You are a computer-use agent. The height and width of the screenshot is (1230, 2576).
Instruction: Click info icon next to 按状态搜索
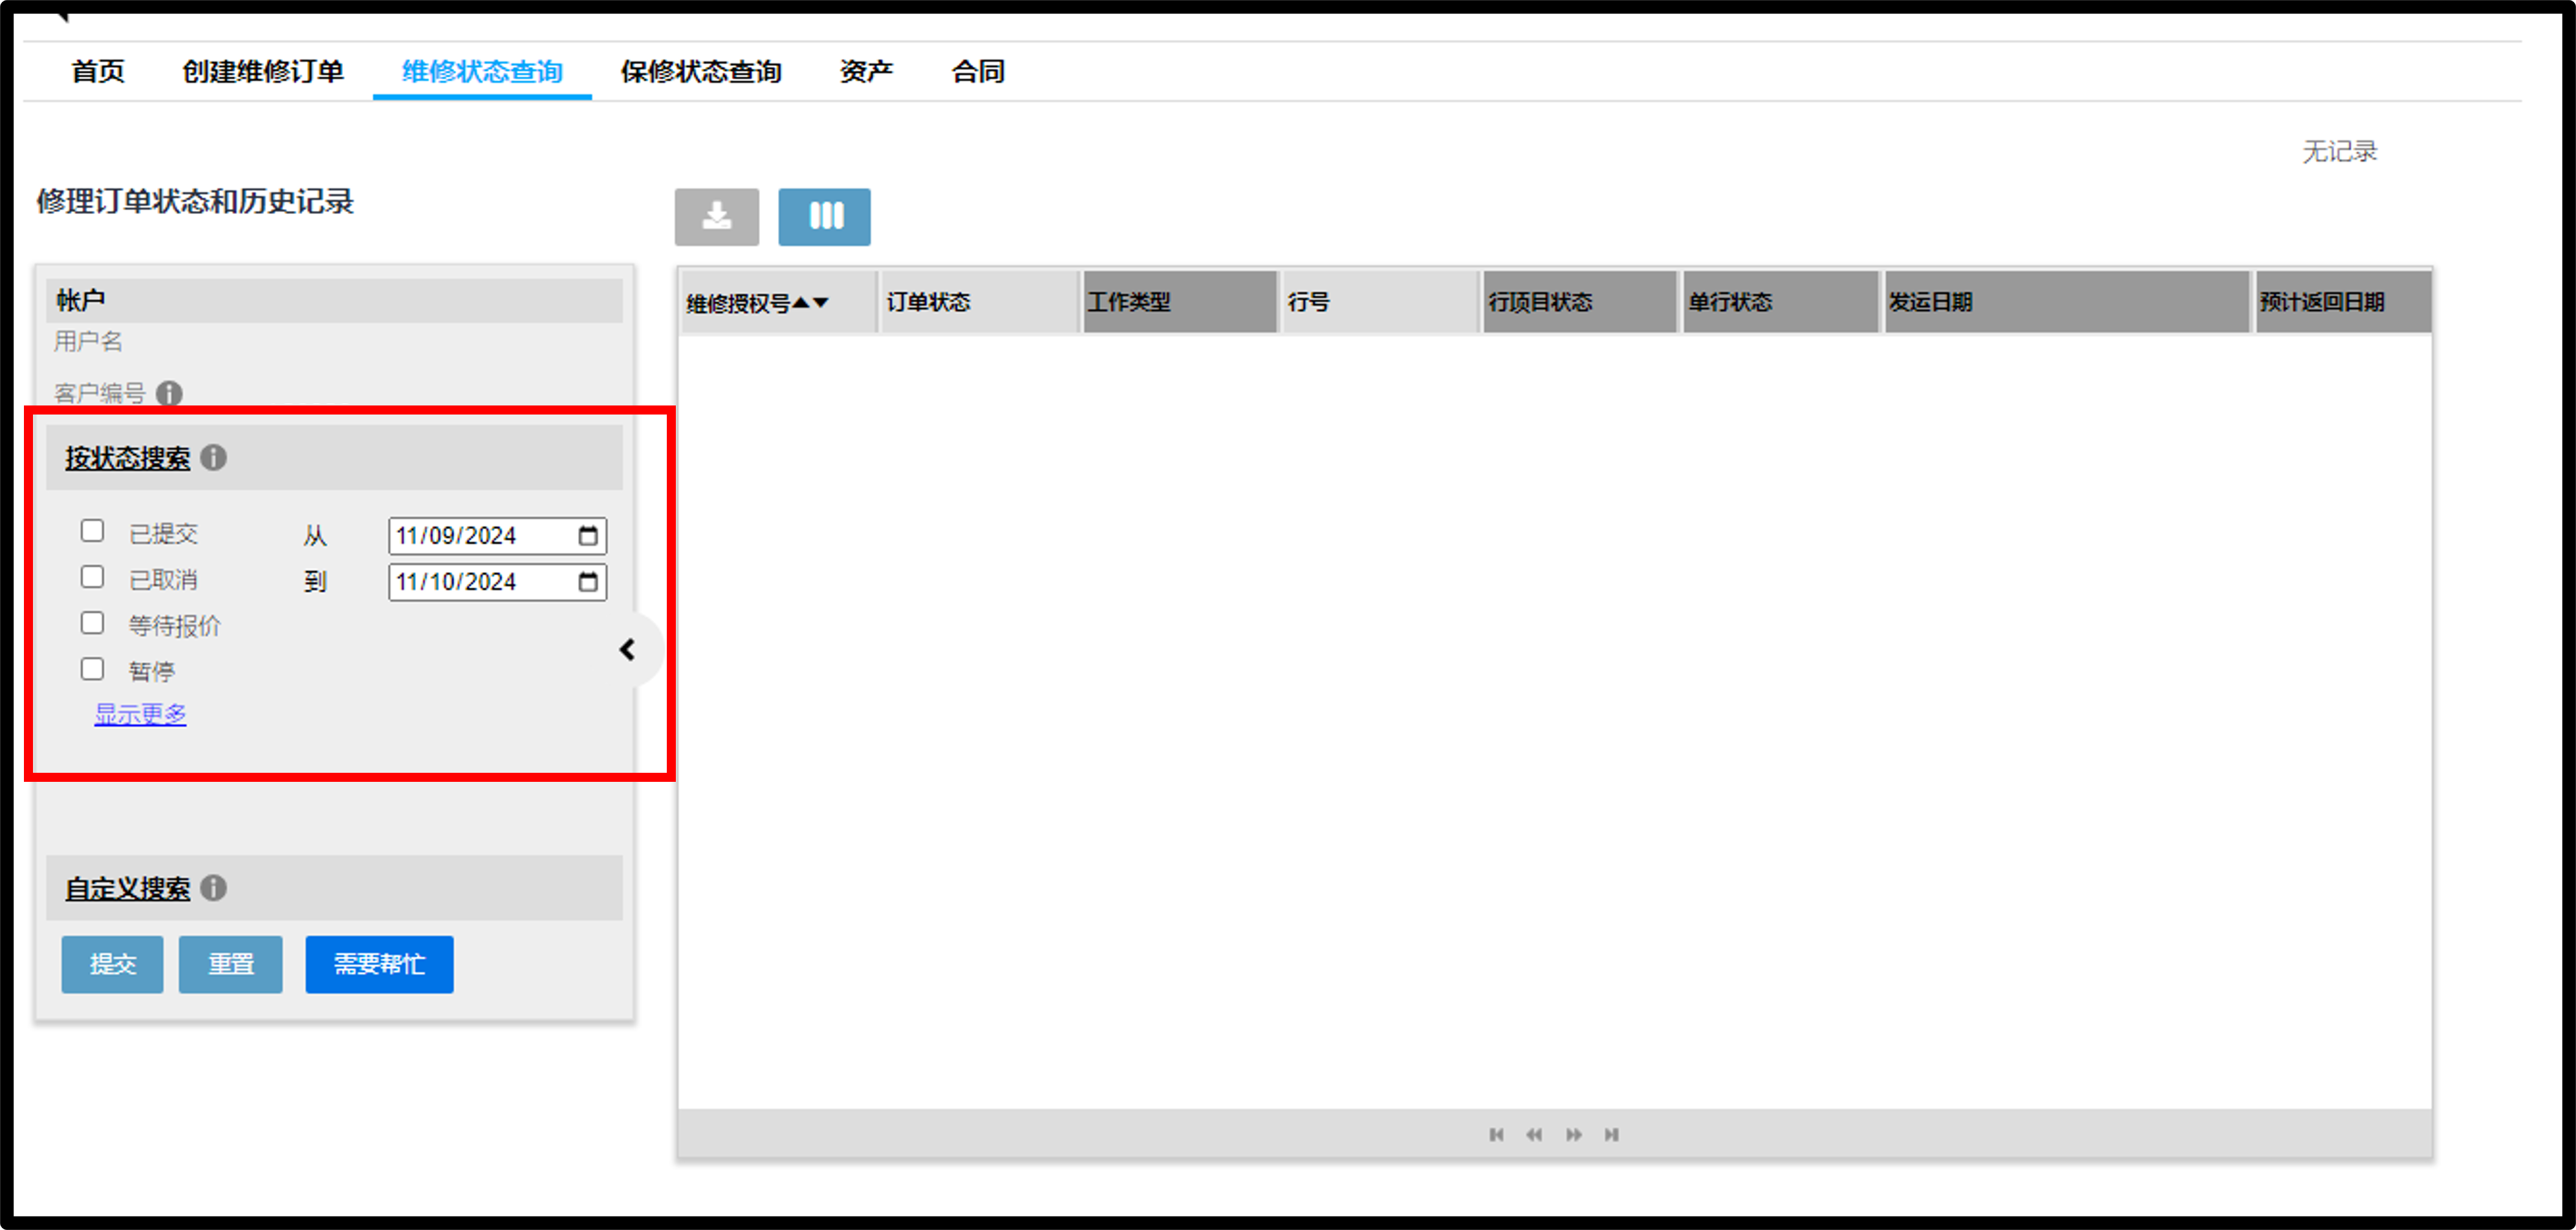(213, 458)
